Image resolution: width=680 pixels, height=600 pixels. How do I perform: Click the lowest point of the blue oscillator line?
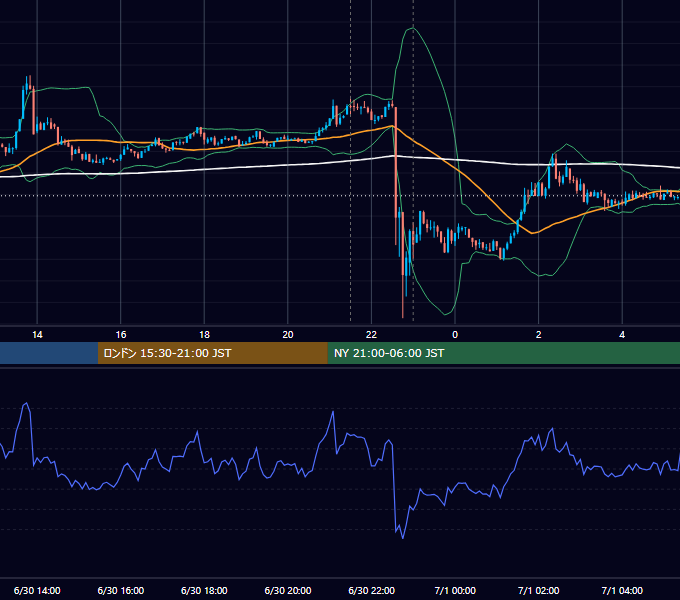click(x=403, y=538)
